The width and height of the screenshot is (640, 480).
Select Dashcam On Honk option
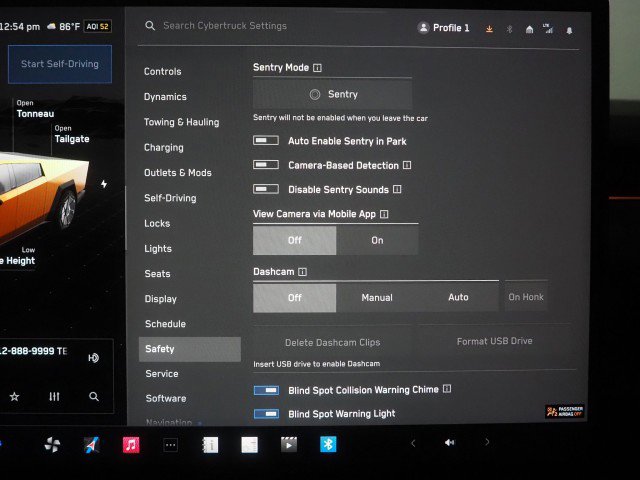point(526,297)
